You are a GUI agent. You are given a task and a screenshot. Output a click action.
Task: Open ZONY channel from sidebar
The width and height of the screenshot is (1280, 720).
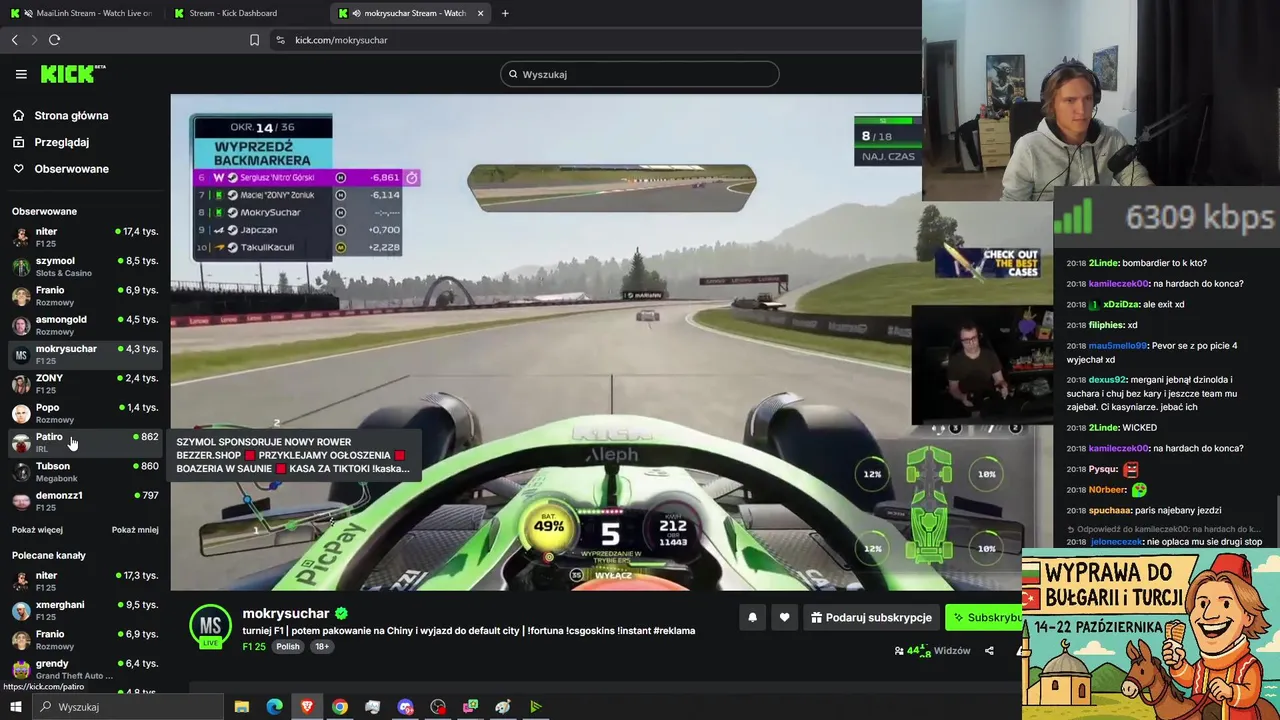[85, 384]
